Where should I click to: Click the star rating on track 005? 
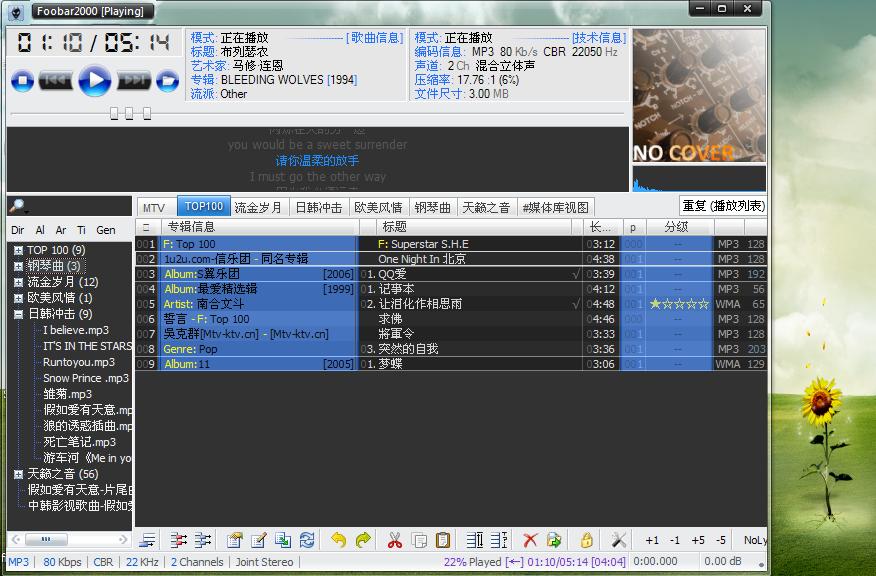[679, 304]
